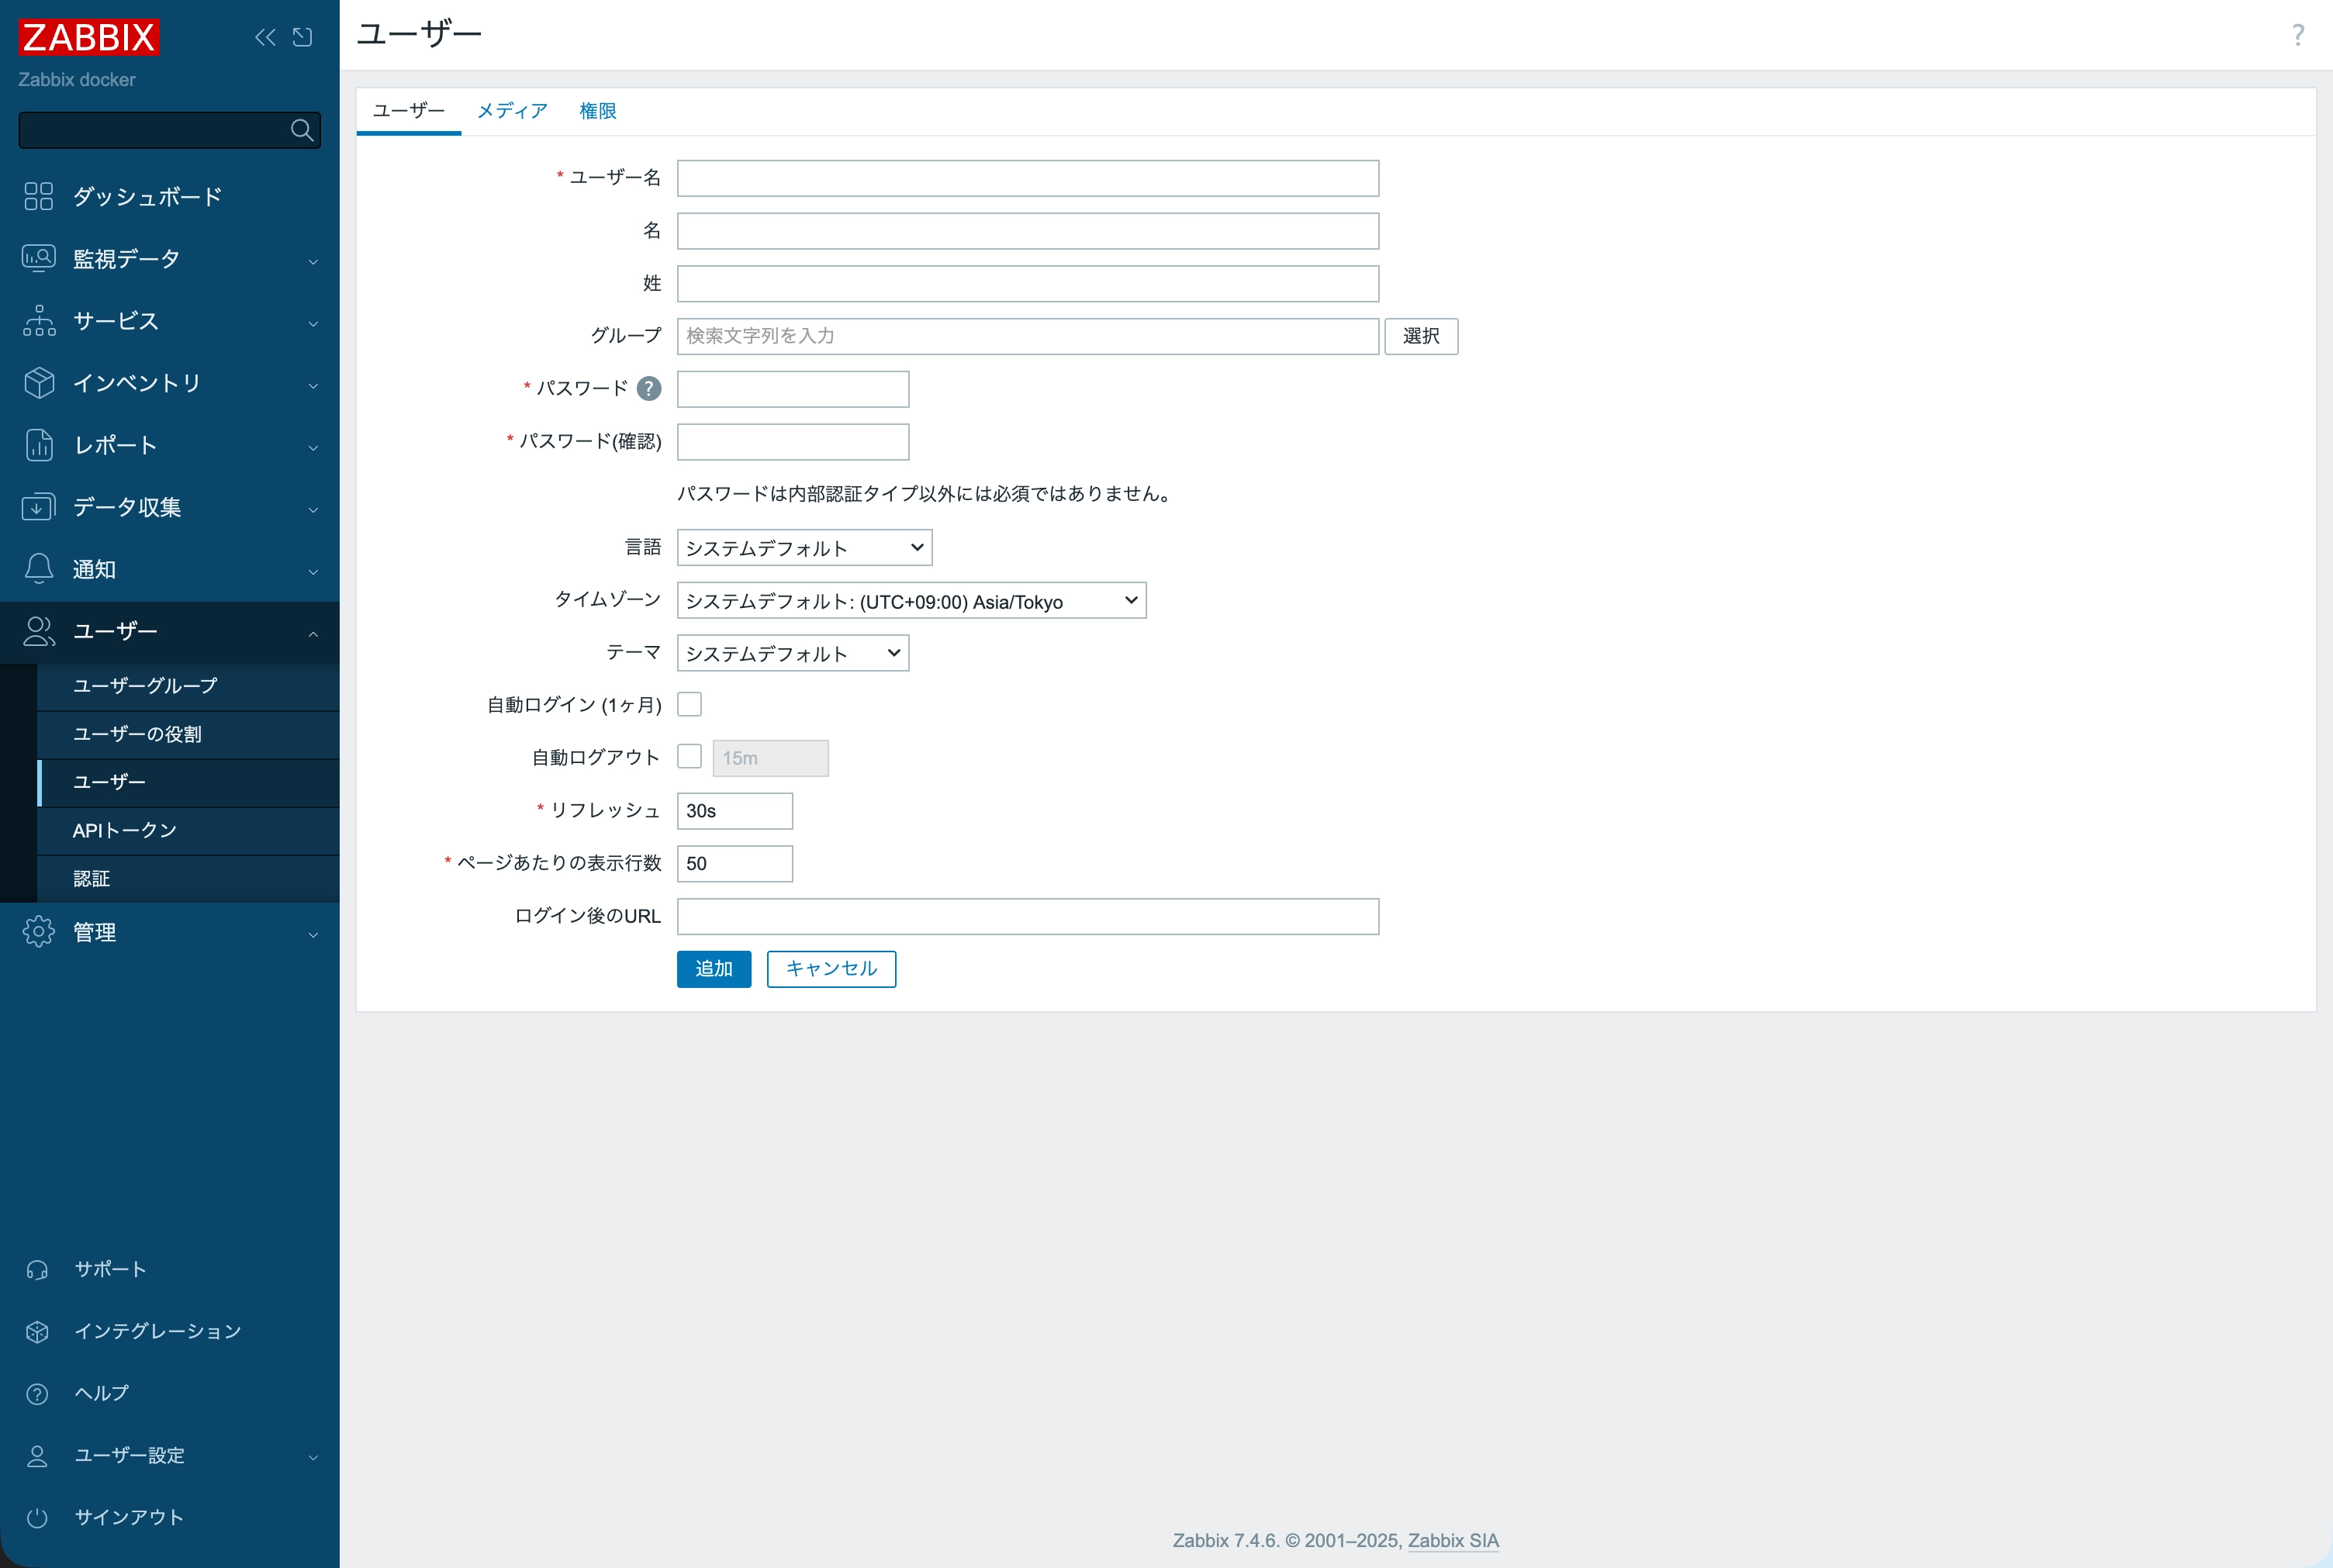Click the password hint question mark icon
The width and height of the screenshot is (2333, 1568).
(649, 389)
